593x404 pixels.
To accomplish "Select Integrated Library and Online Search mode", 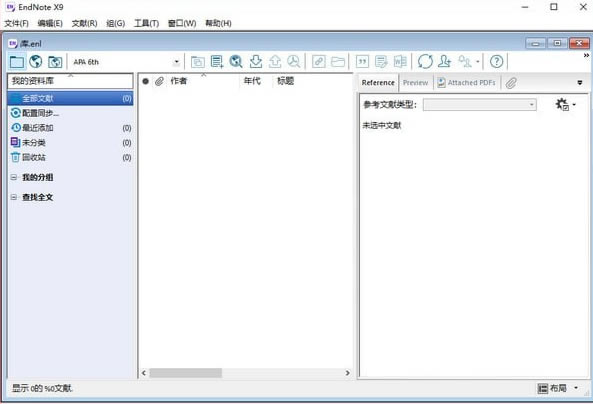I will [x=55, y=61].
